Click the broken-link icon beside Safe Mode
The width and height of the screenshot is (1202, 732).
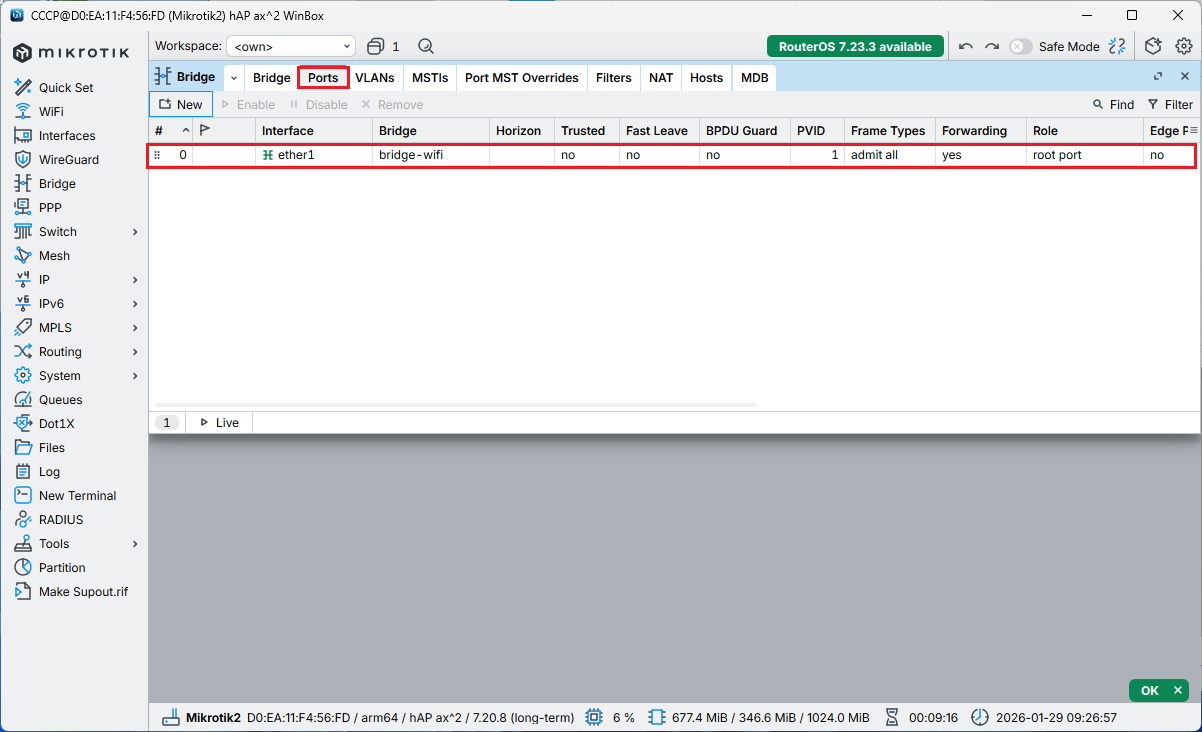coord(1117,46)
